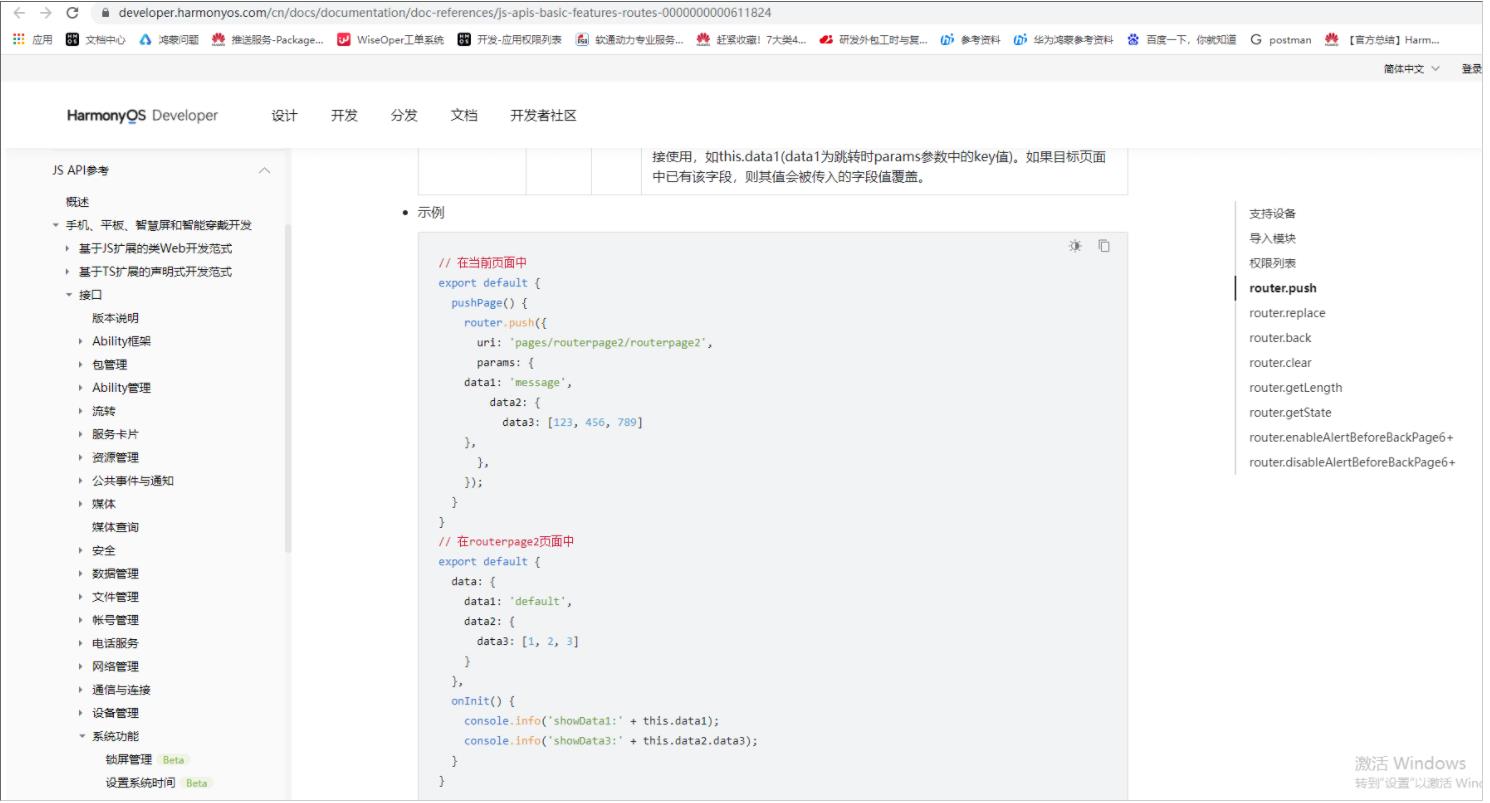
Task: Open the WiseOper工单系统 bookmark
Action: (390, 40)
